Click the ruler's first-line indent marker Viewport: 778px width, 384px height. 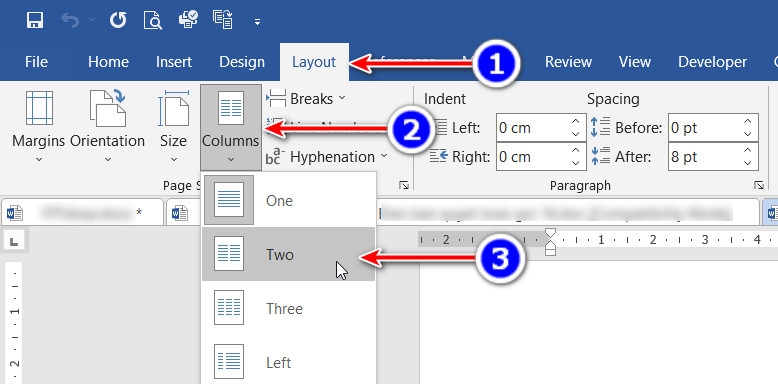point(550,232)
